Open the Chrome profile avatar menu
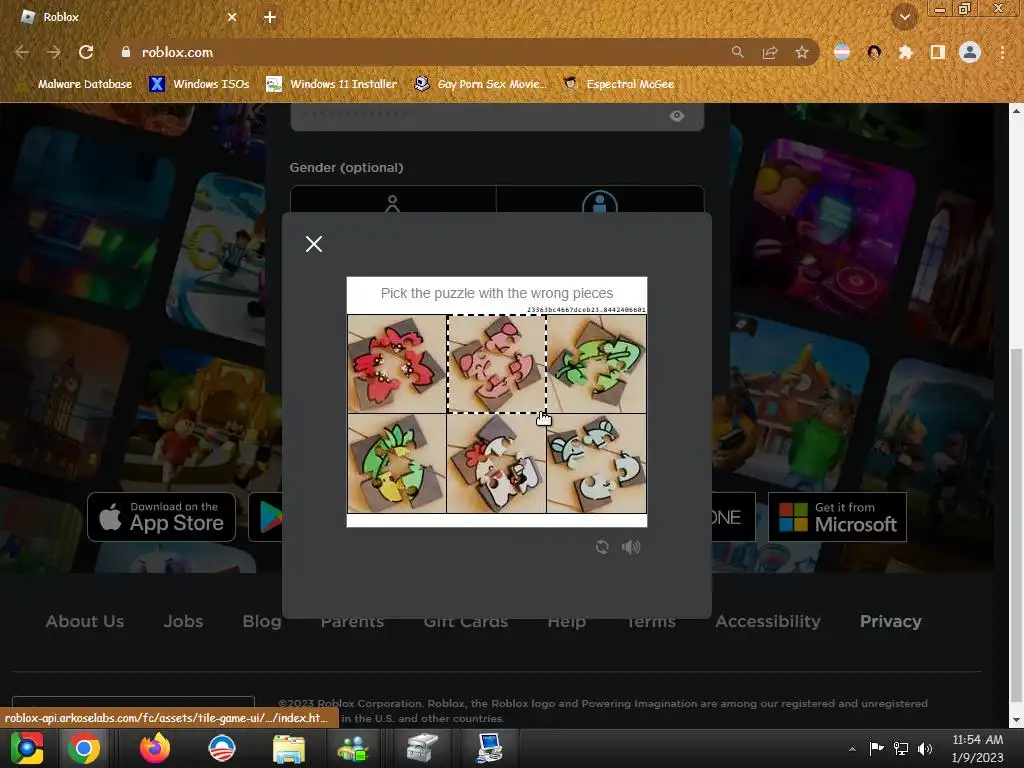1024x768 pixels. tap(970, 52)
